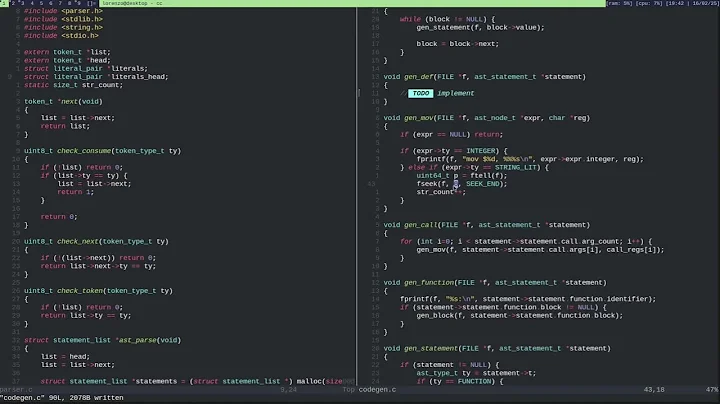This screenshot has height=404, width=720.
Task: Click the highlighted TODO tag in gen_def
Action: click(420, 93)
